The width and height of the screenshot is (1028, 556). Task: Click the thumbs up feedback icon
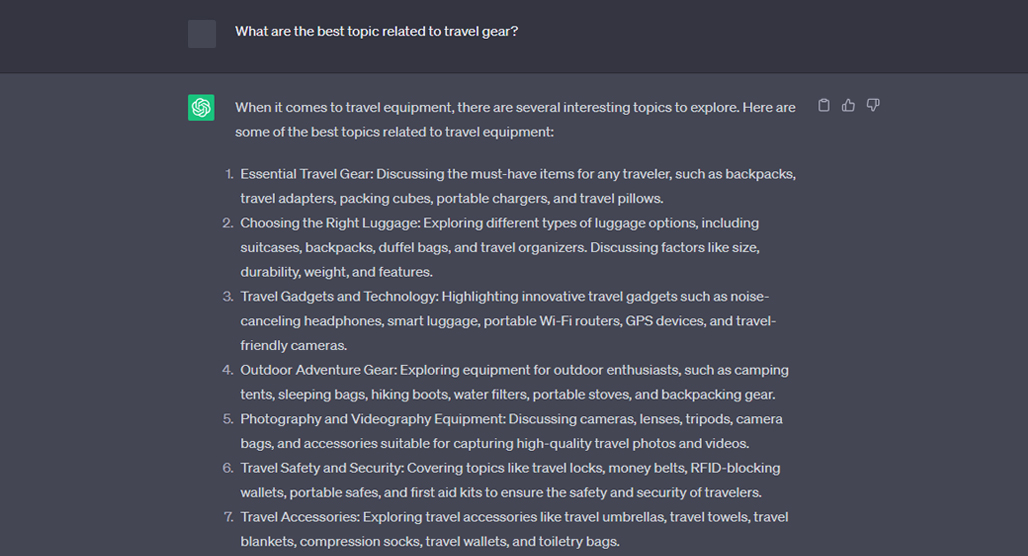click(848, 105)
